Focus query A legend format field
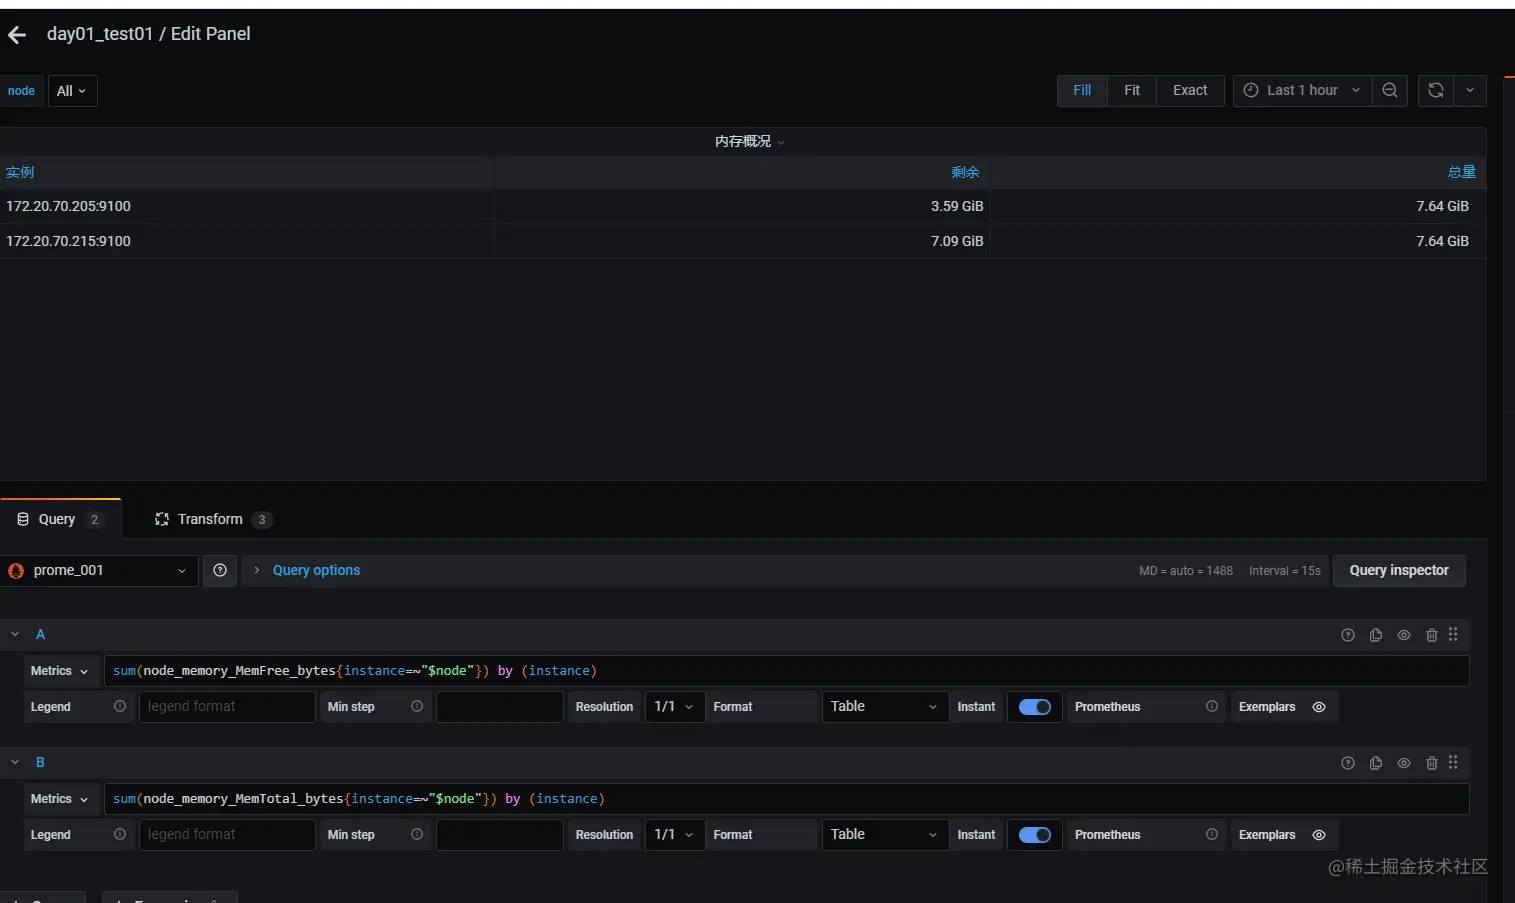1515x903 pixels. click(227, 706)
